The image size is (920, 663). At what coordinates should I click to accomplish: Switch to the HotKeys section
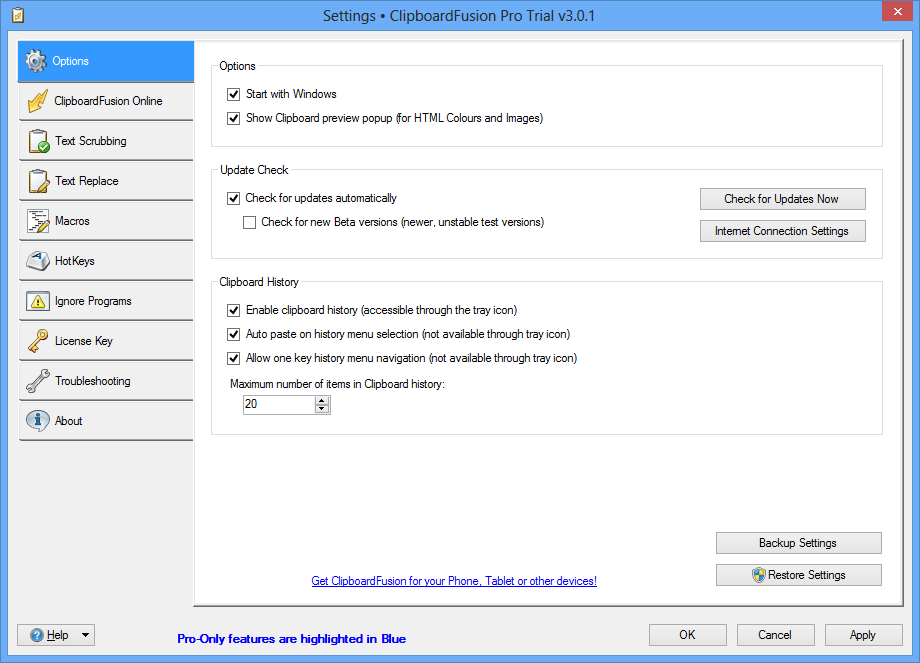click(x=106, y=261)
